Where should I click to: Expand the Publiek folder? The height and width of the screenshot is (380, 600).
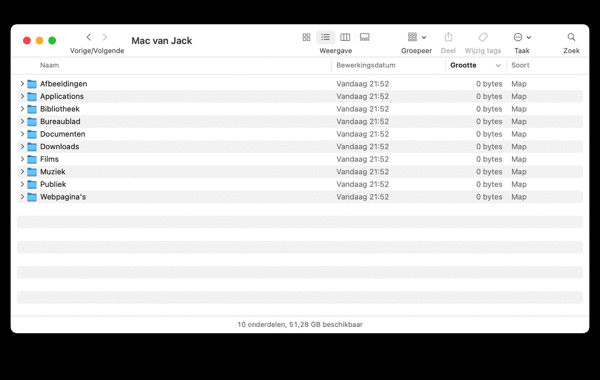point(22,184)
